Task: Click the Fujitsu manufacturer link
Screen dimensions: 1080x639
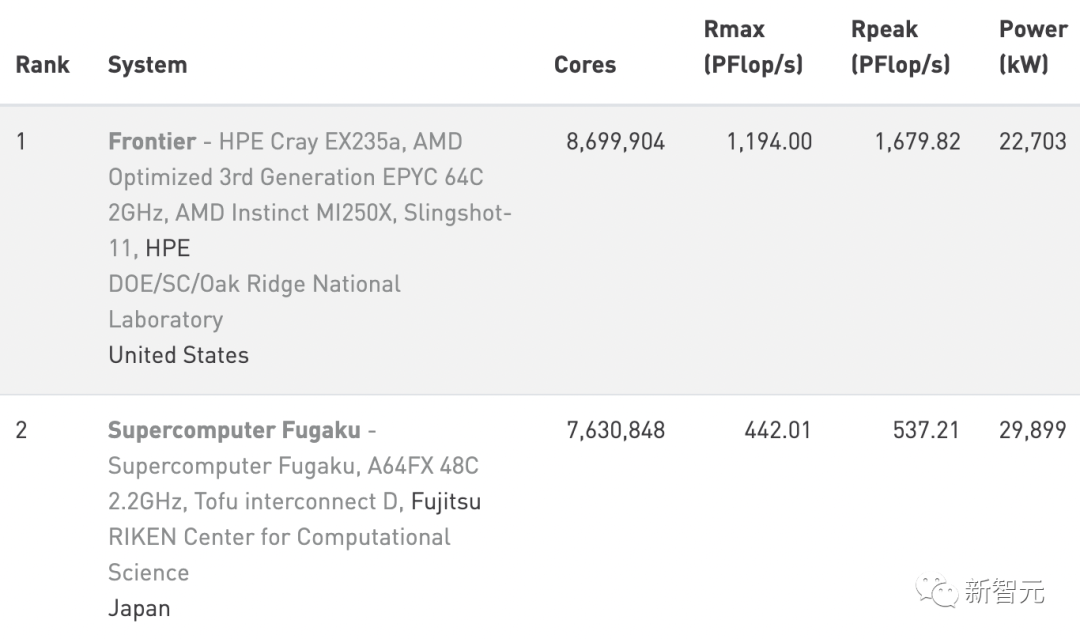Action: pyautogui.click(x=446, y=502)
